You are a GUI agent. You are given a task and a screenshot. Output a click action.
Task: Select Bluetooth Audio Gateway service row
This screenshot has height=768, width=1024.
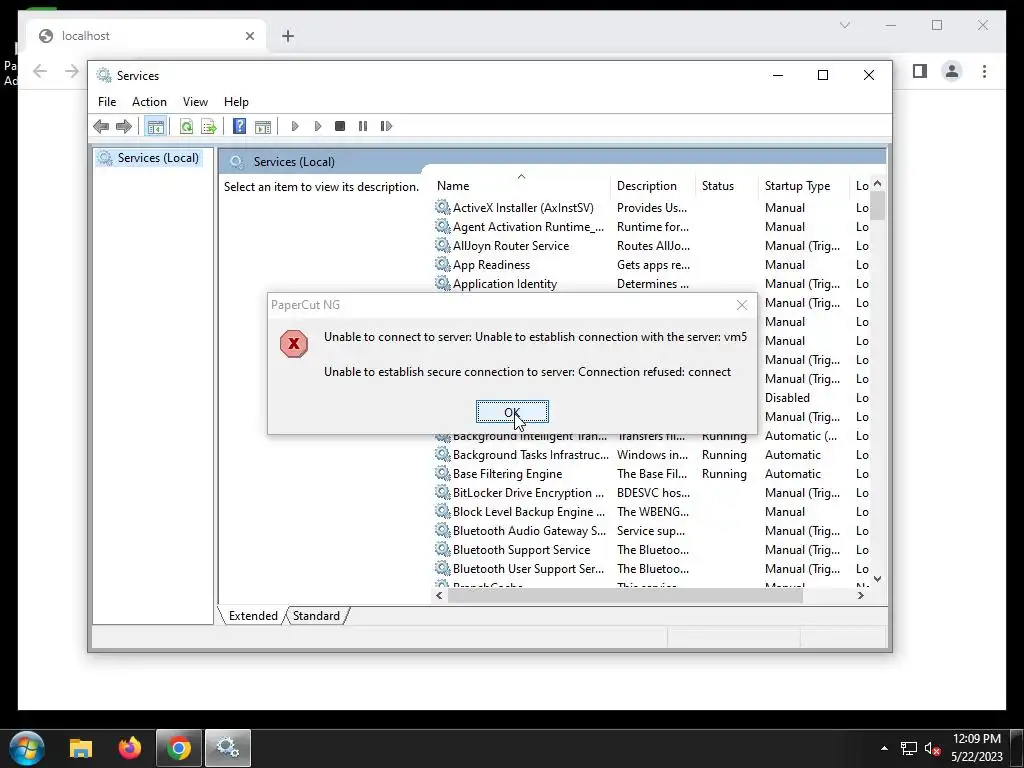(x=651, y=530)
